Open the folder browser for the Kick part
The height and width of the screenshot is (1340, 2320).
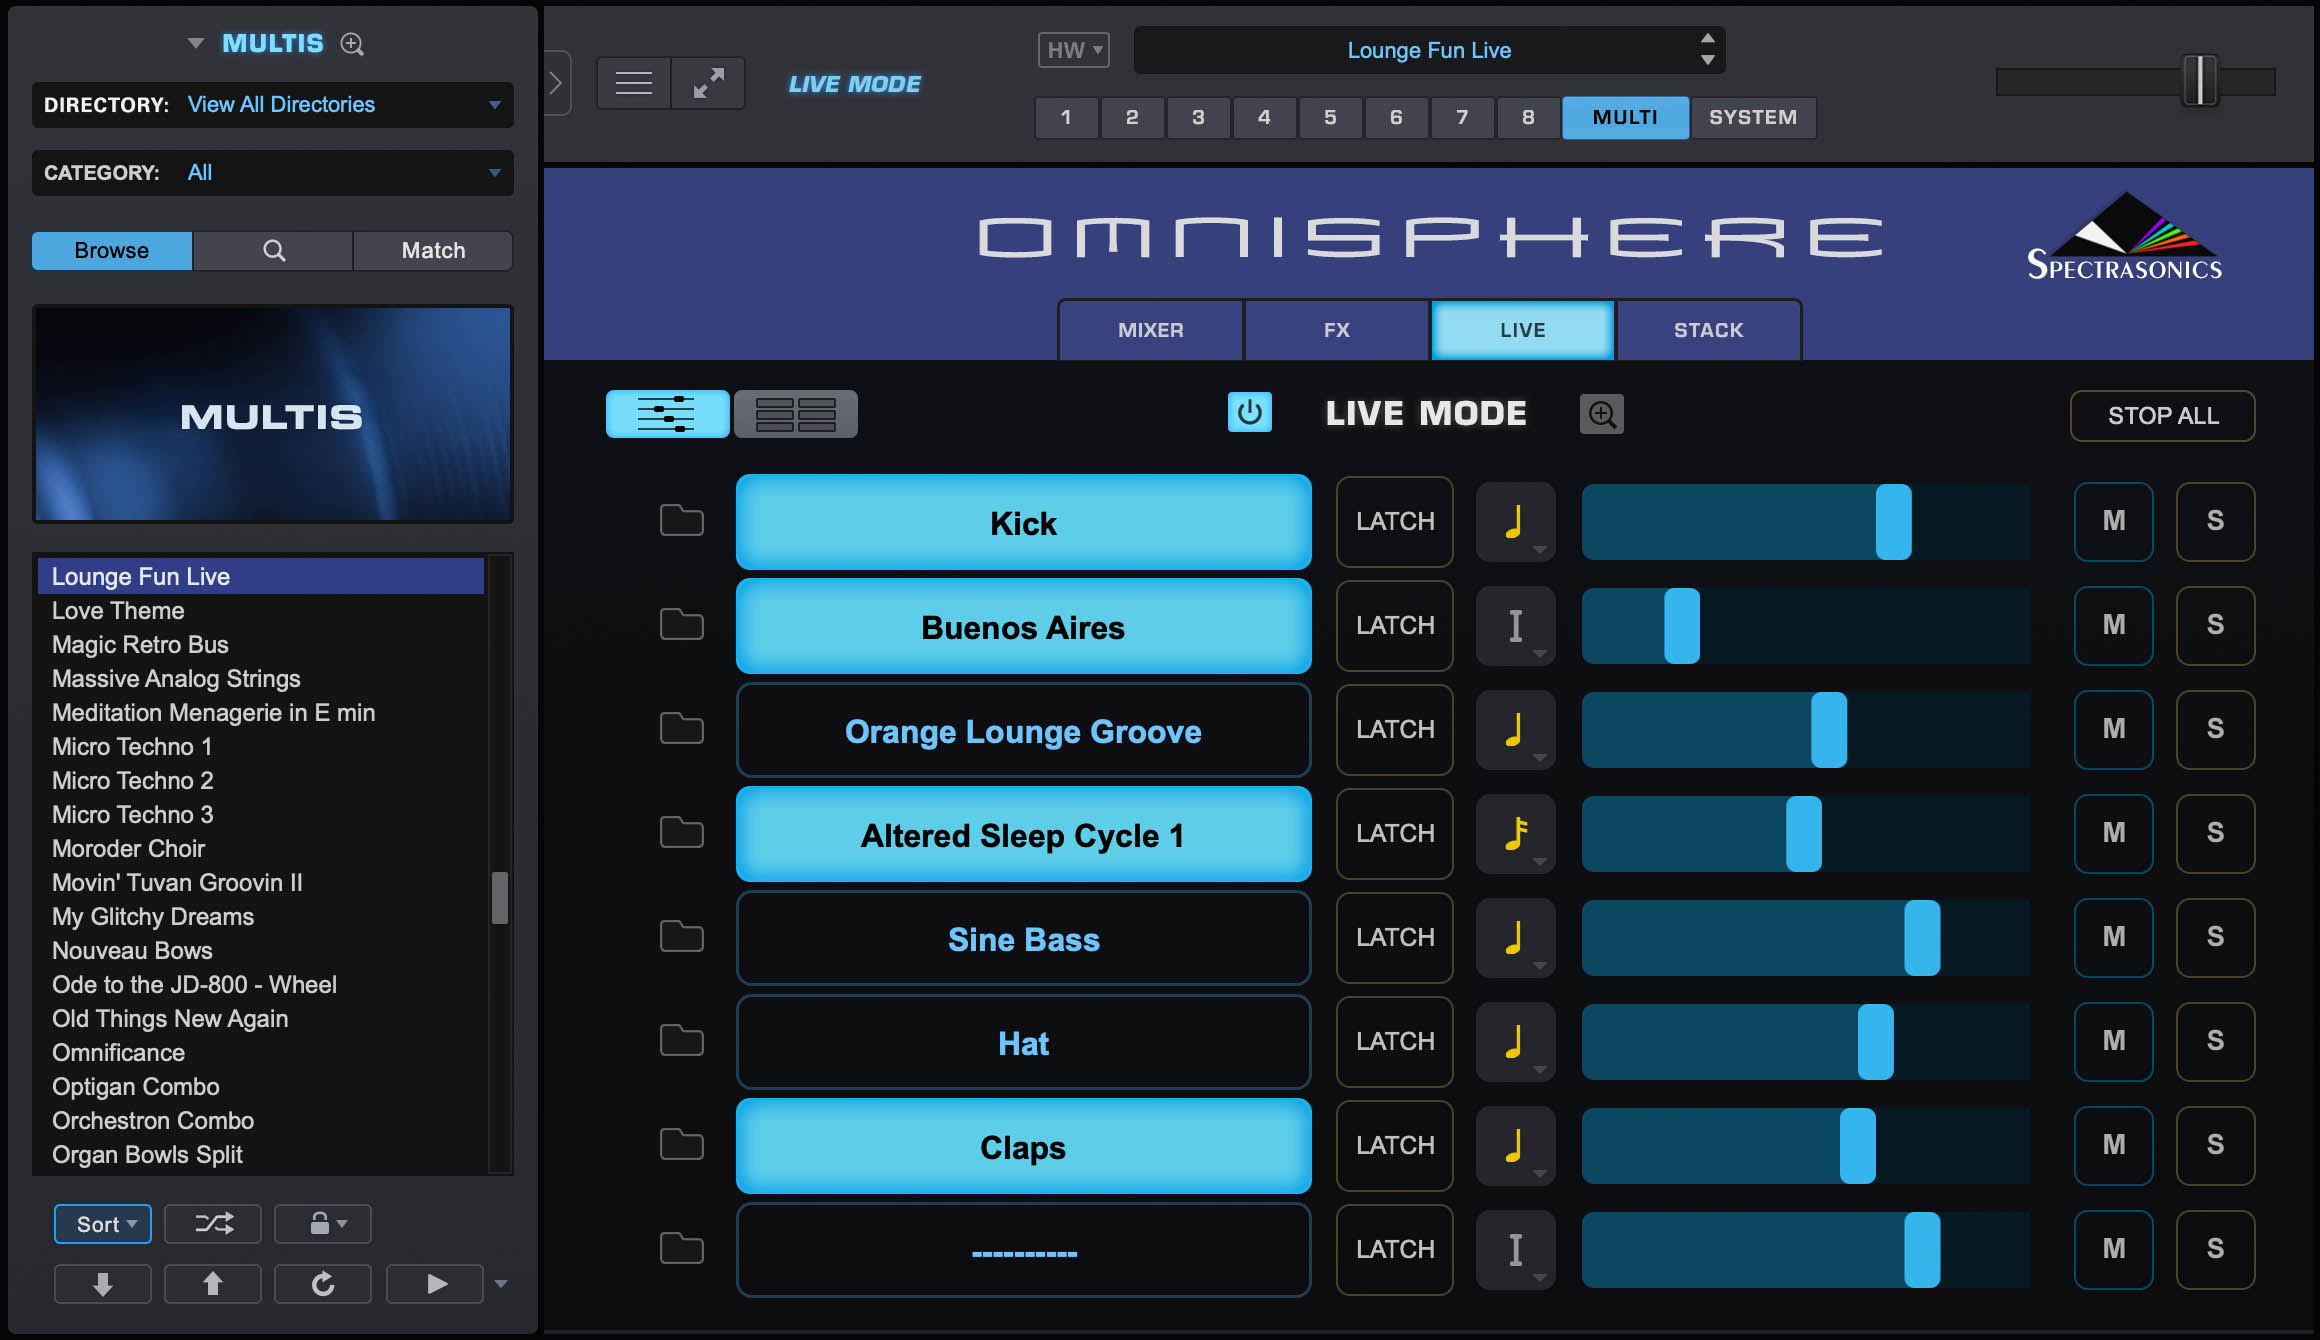tap(681, 521)
